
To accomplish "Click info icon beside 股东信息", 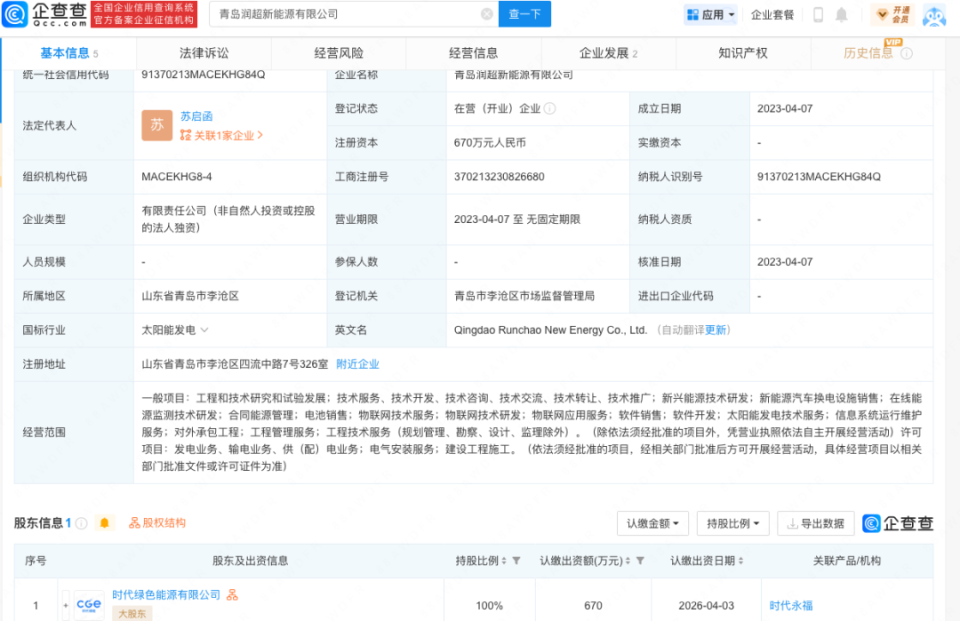I will (x=81, y=523).
